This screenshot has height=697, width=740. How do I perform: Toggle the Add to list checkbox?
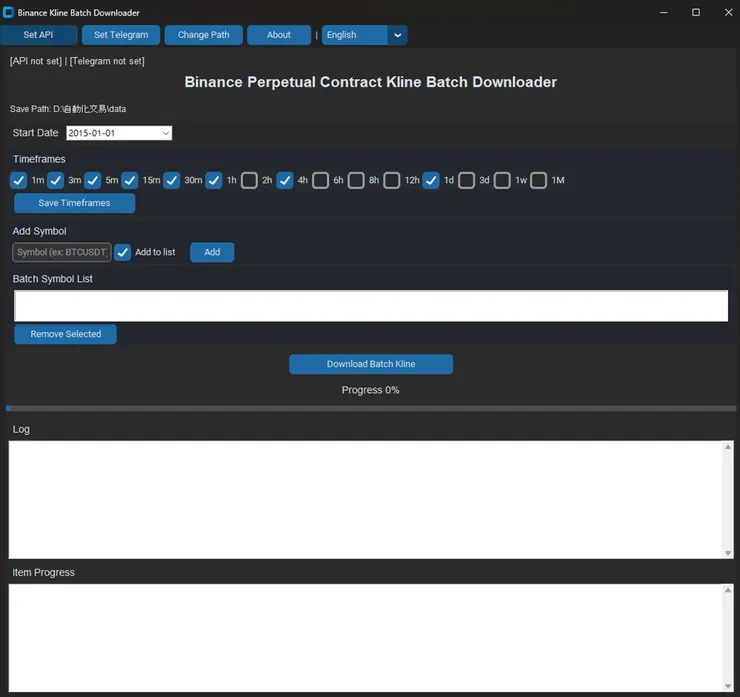[122, 252]
